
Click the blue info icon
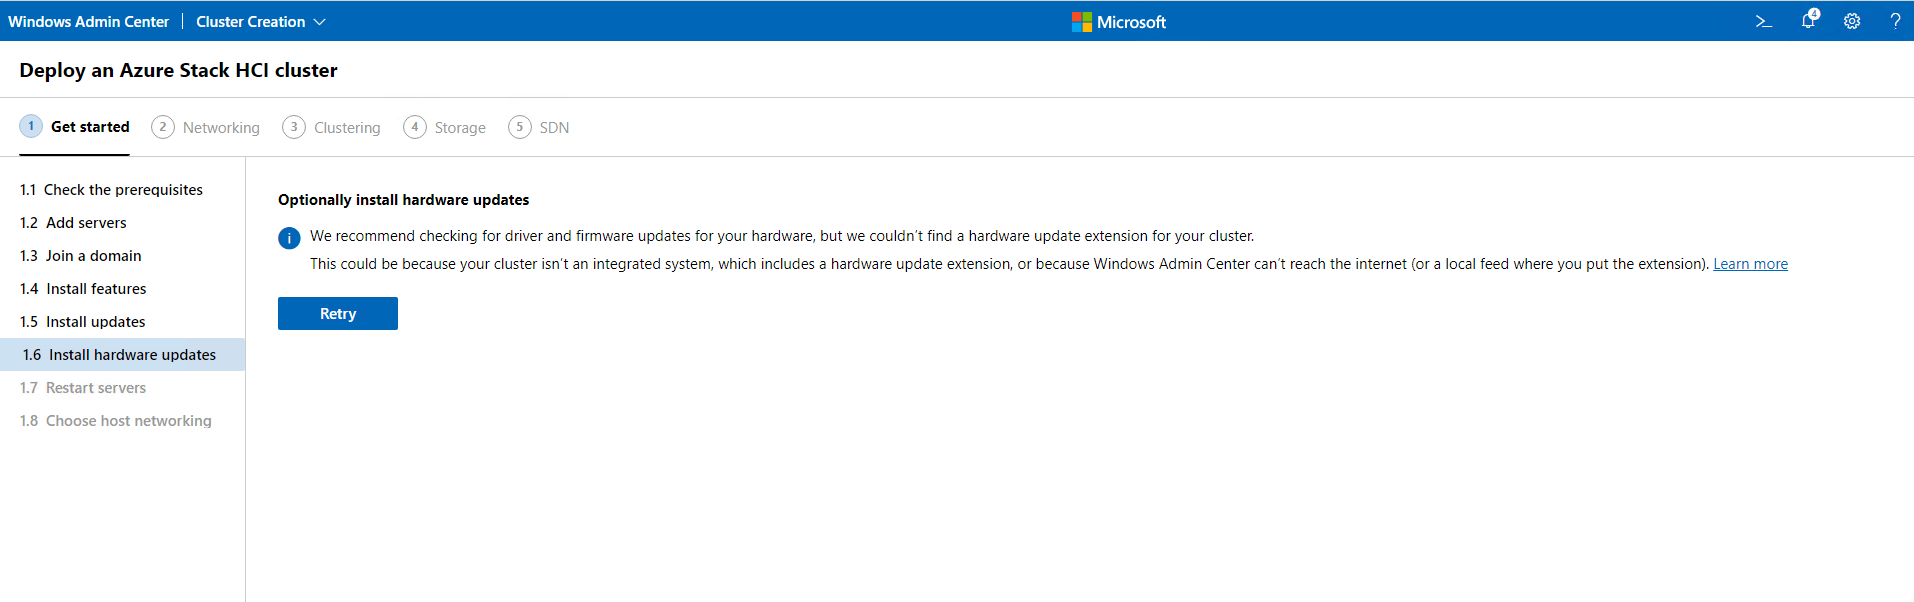(289, 238)
